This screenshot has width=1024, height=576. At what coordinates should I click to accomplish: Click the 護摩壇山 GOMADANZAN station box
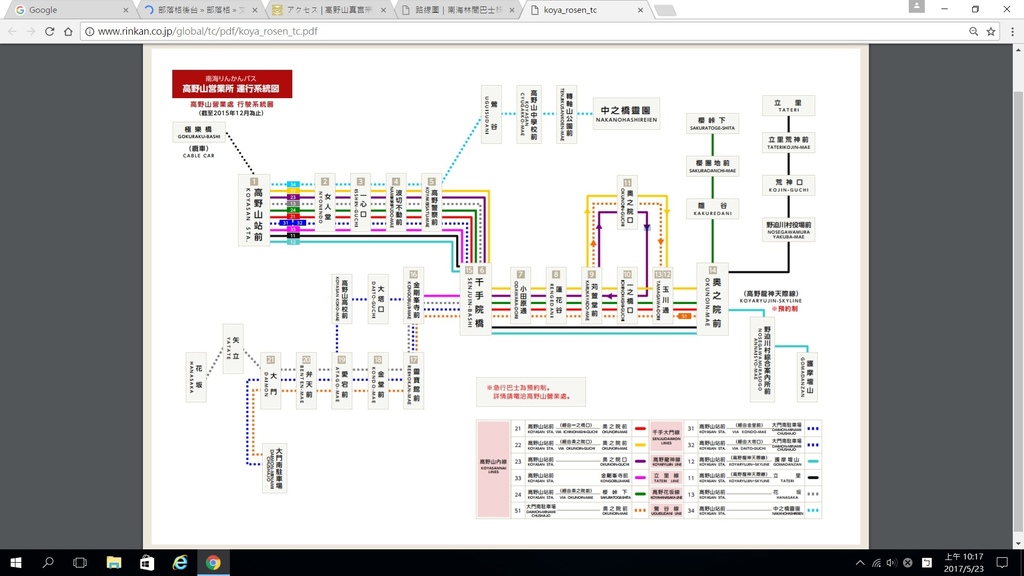[x=808, y=377]
